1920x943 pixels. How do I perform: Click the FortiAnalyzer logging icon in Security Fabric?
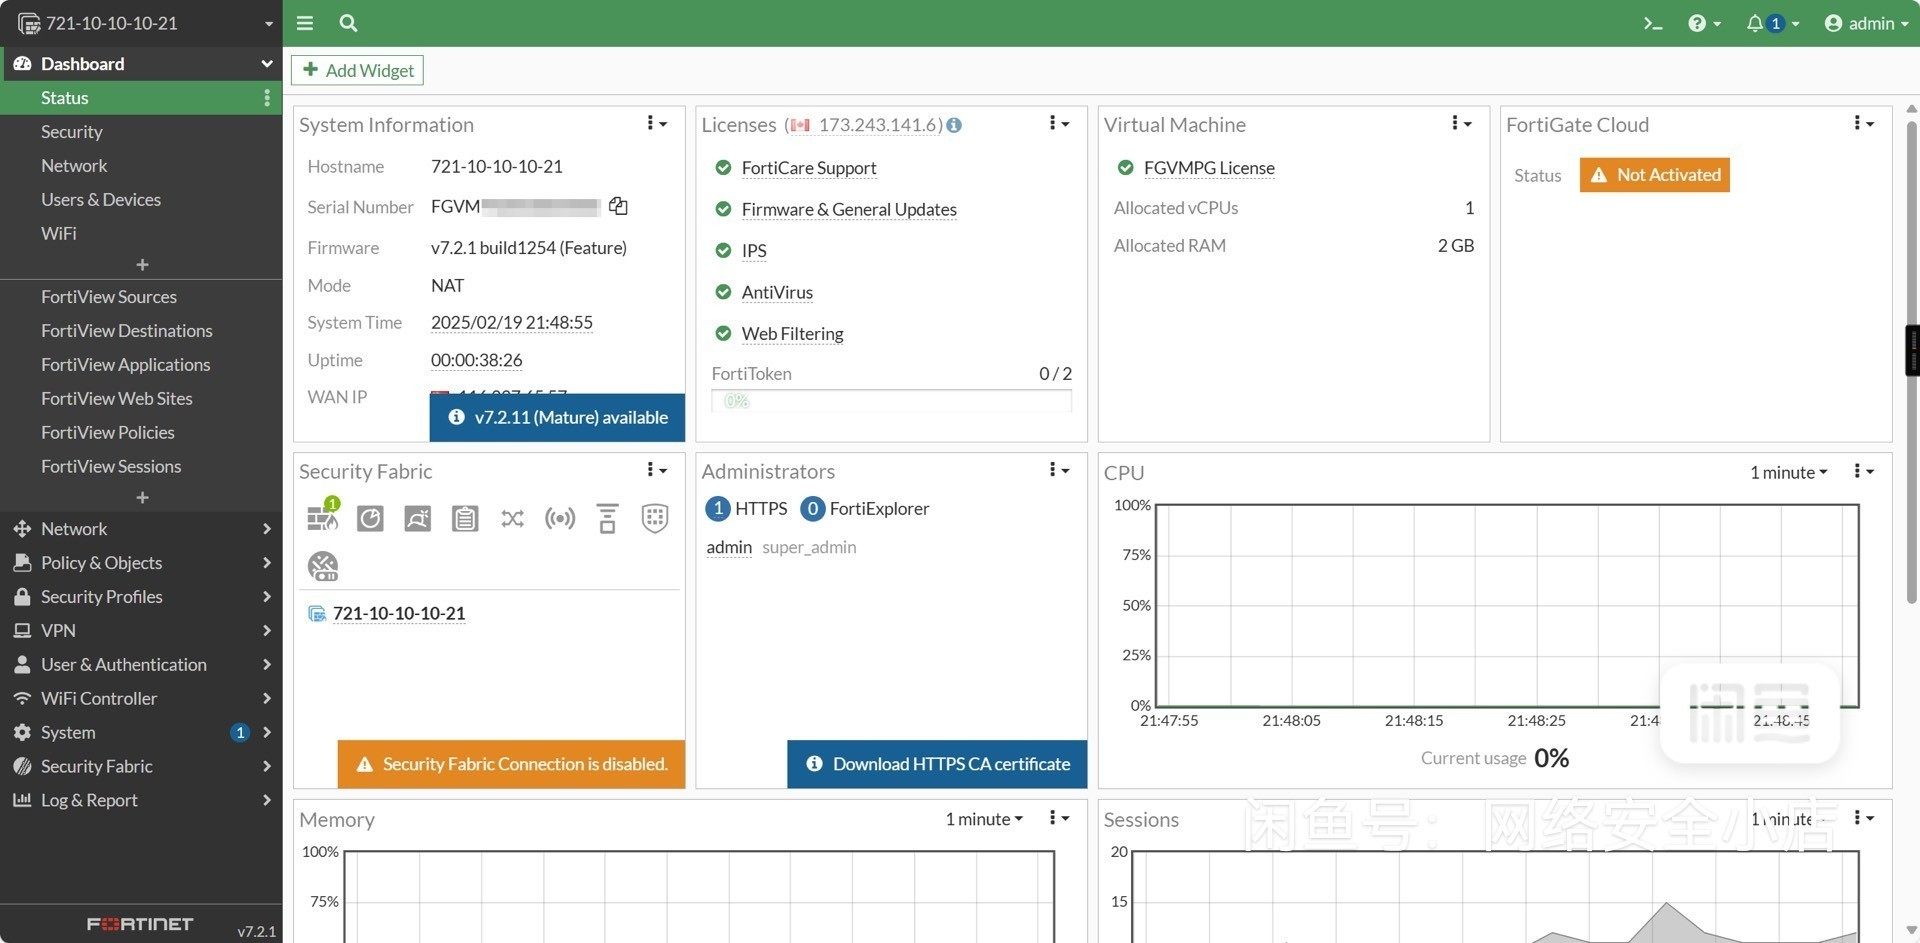[370, 518]
